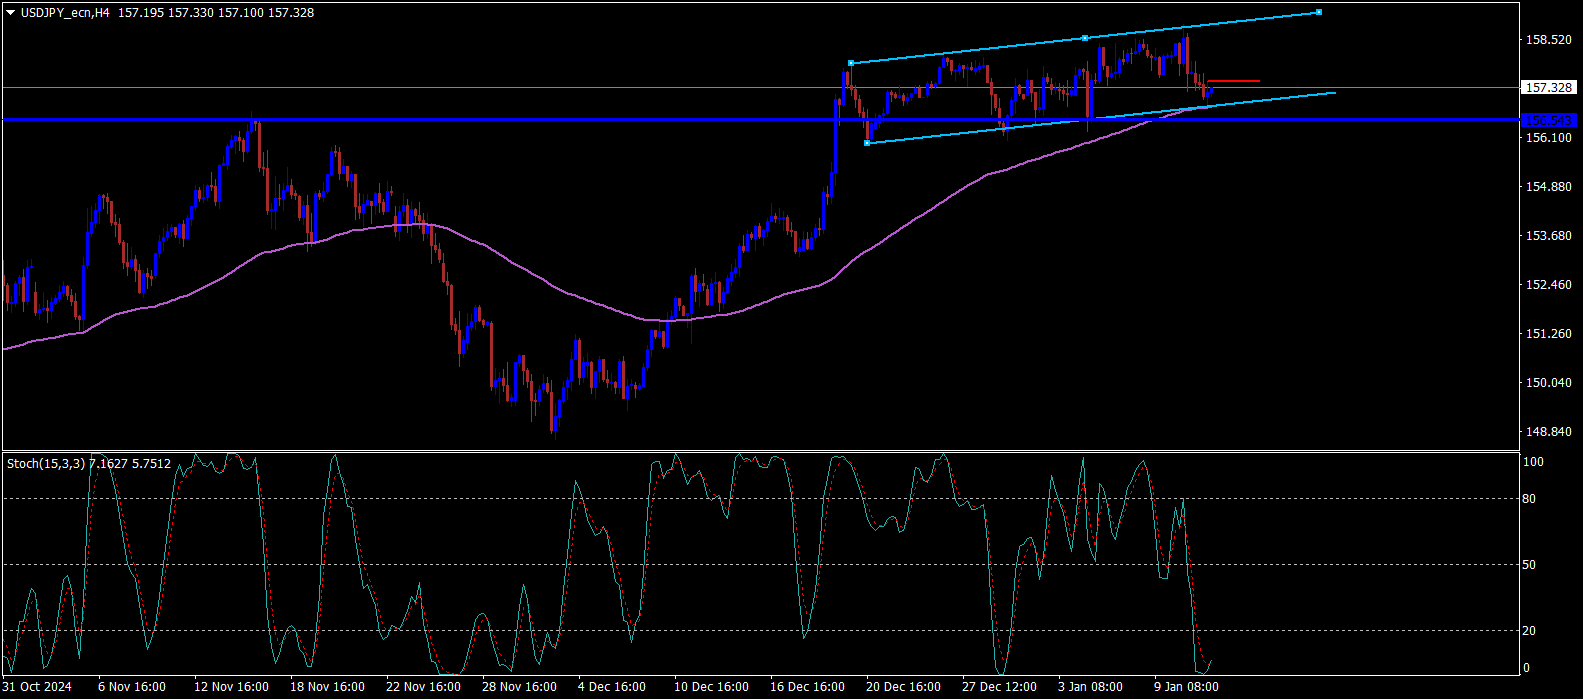
Task: Click the 16 Dec 16:00 time label
Action: coord(807,687)
